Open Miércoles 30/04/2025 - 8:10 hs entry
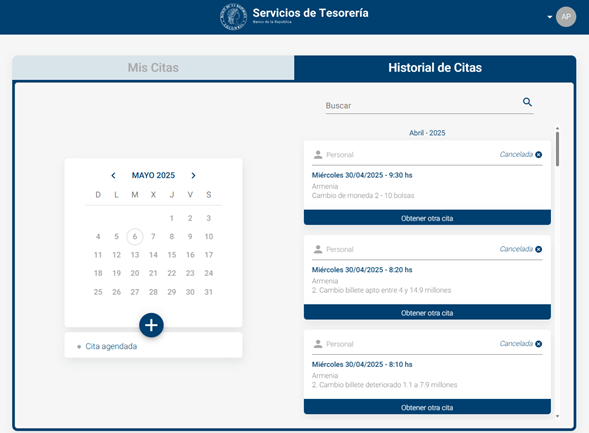 (x=362, y=364)
